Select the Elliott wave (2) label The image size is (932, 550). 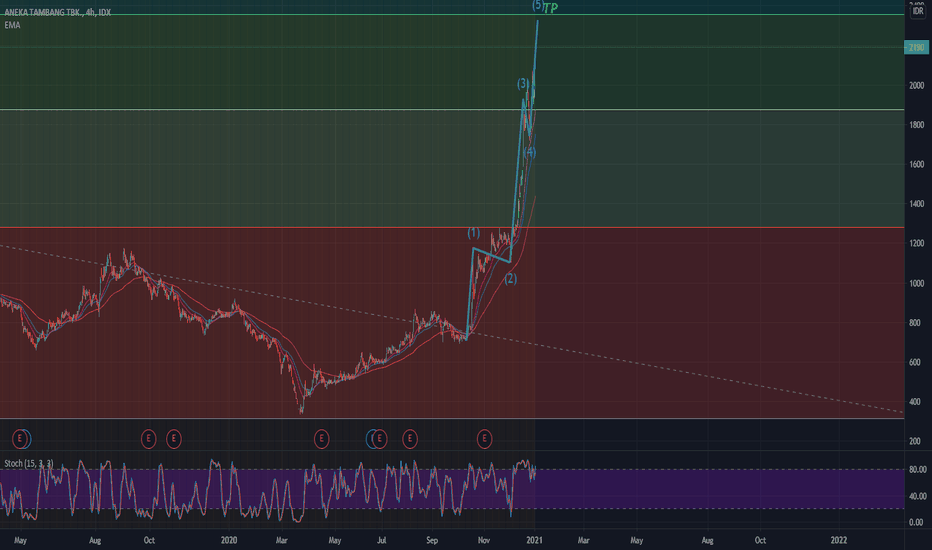(x=511, y=278)
